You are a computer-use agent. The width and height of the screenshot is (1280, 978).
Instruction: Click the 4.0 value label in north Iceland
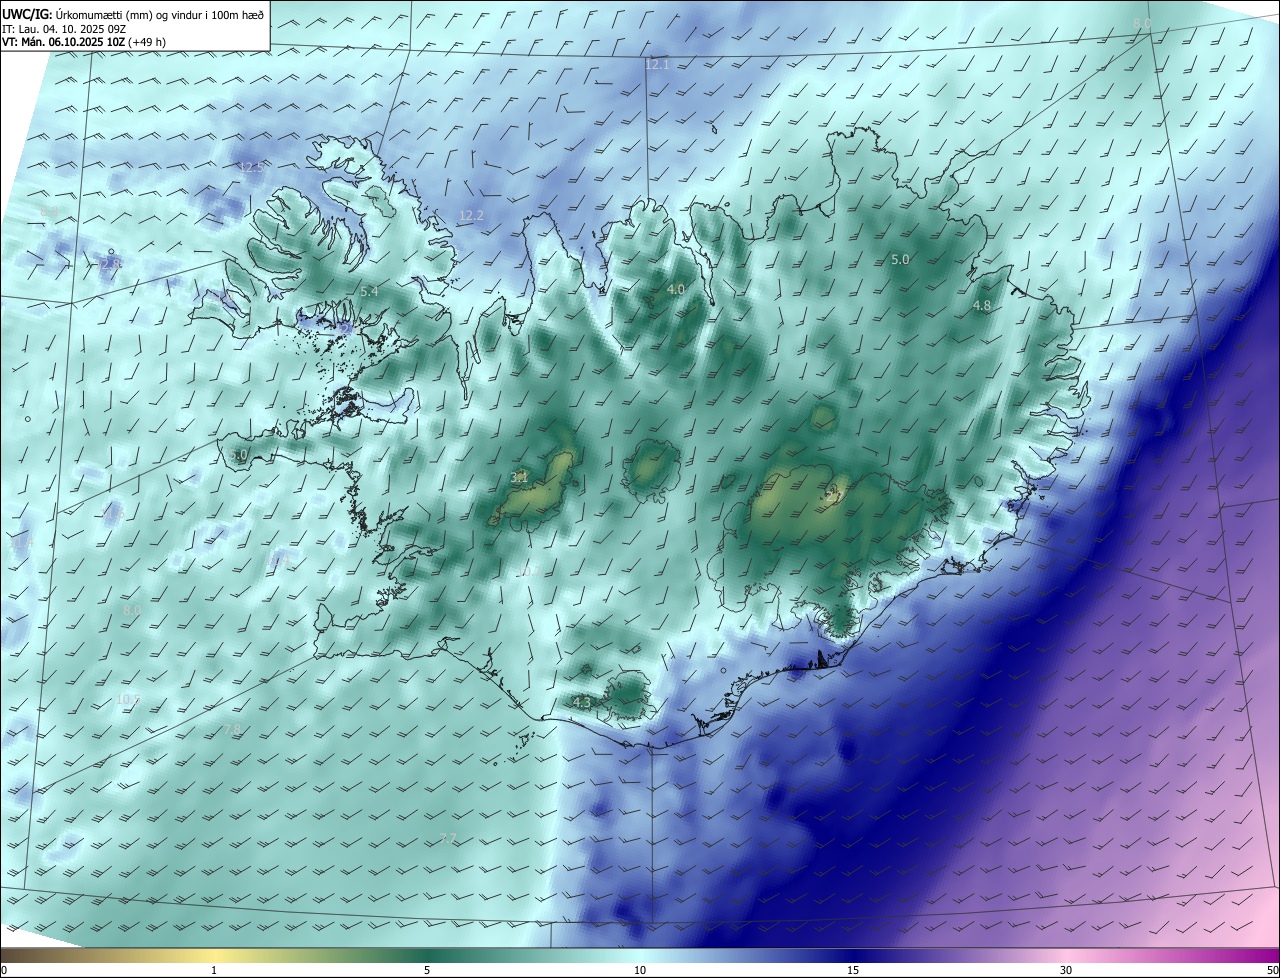click(675, 289)
